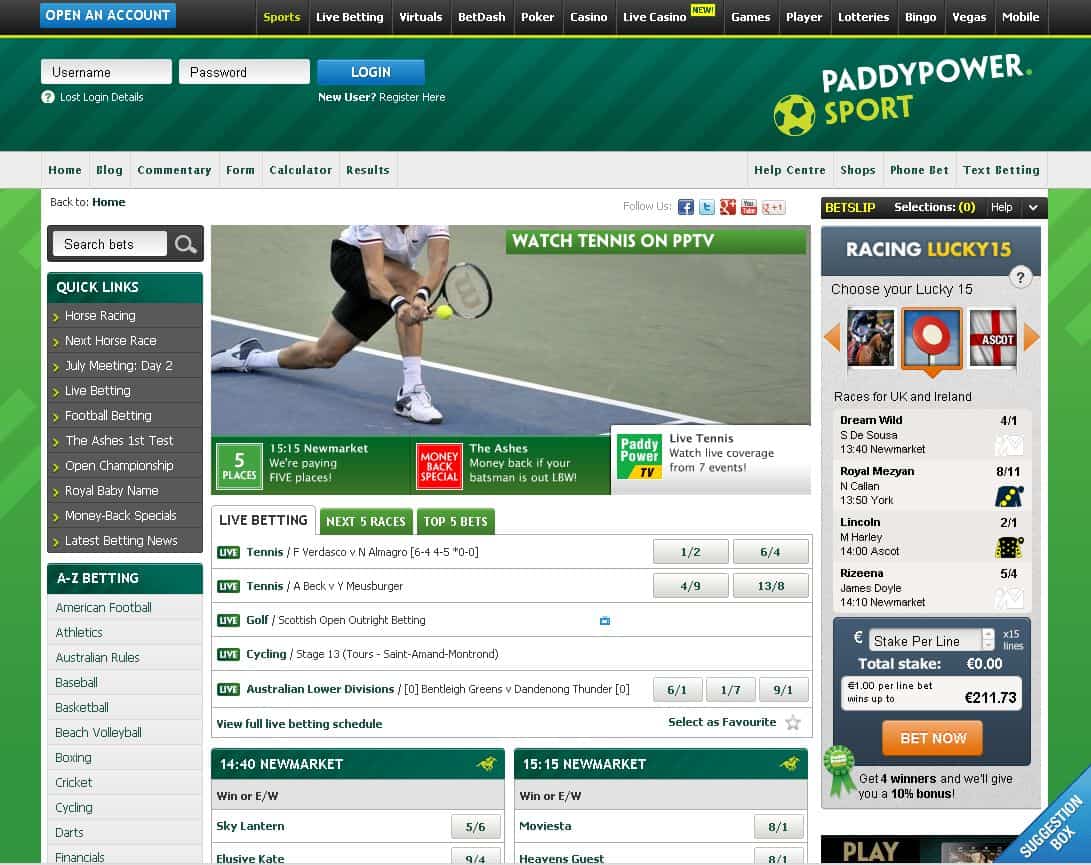Click the Open An Account button

pos(108,15)
